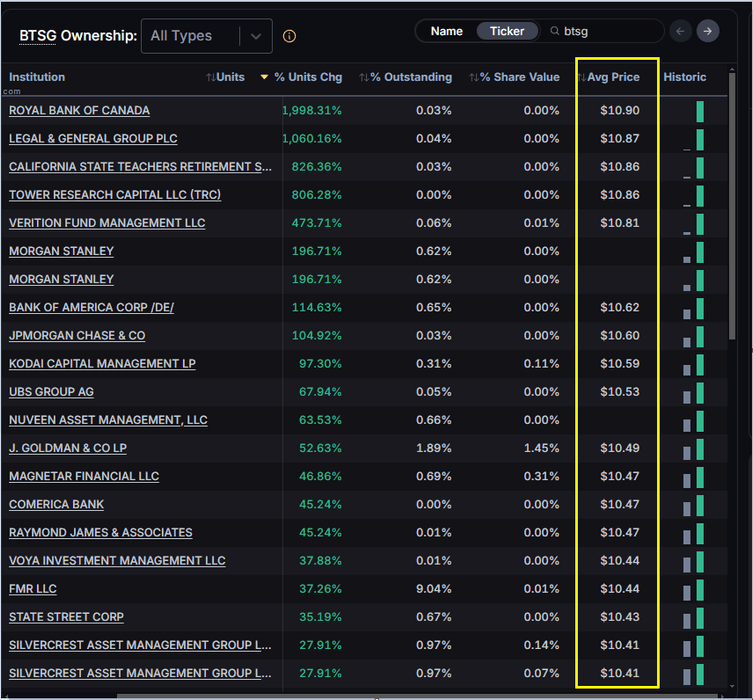Switch search mode to Name
Viewport: 753px width, 700px height.
(446, 31)
